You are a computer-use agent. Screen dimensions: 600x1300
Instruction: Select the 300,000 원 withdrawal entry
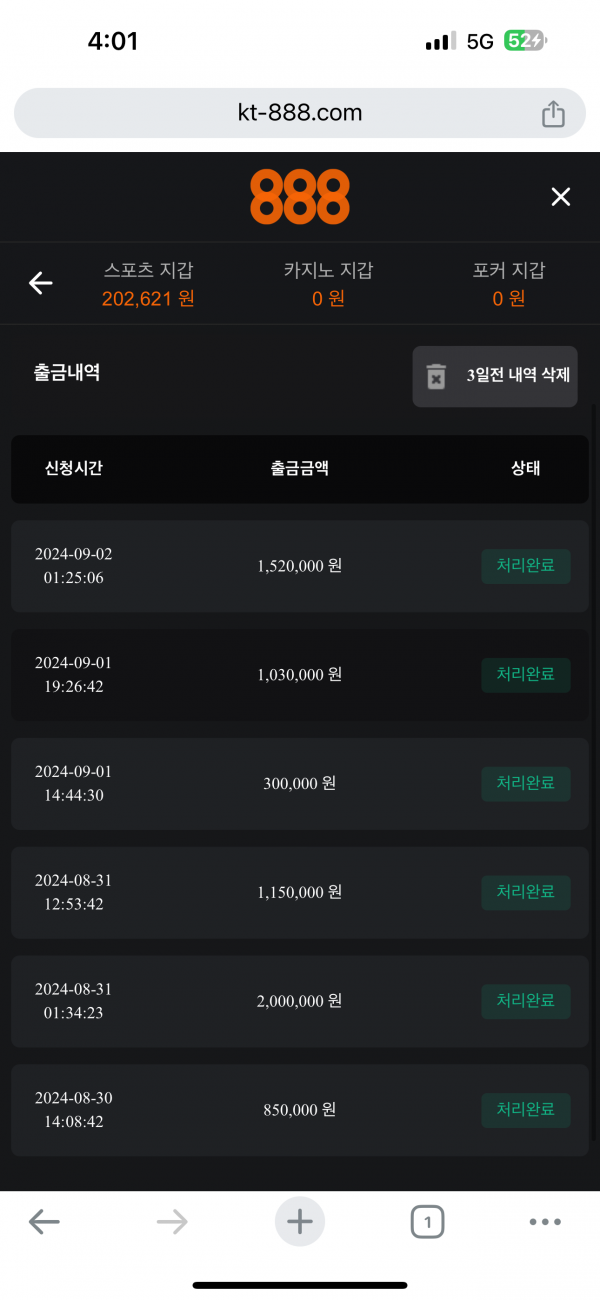point(300,784)
